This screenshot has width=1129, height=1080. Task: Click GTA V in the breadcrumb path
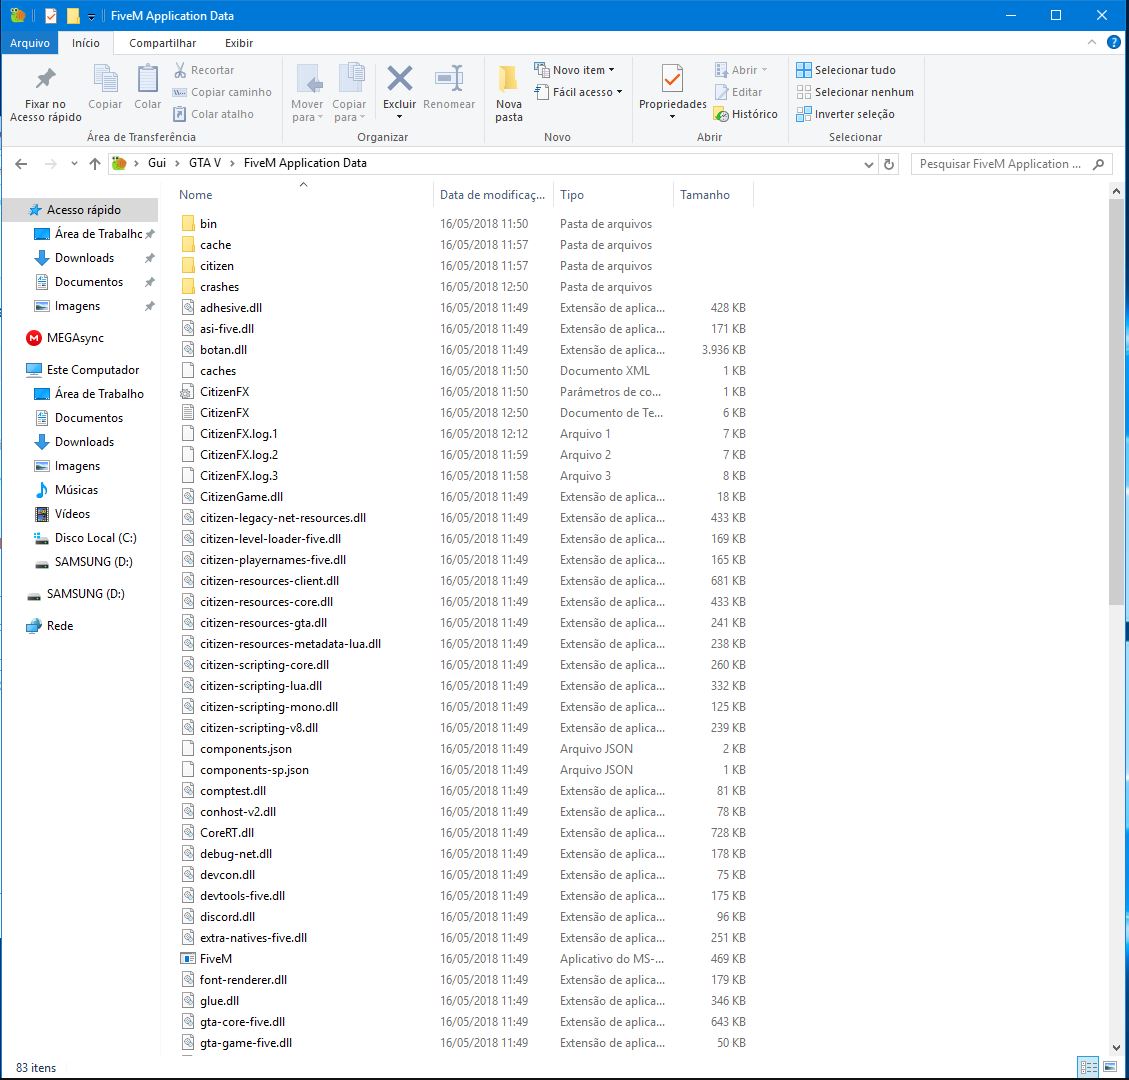tap(205, 163)
